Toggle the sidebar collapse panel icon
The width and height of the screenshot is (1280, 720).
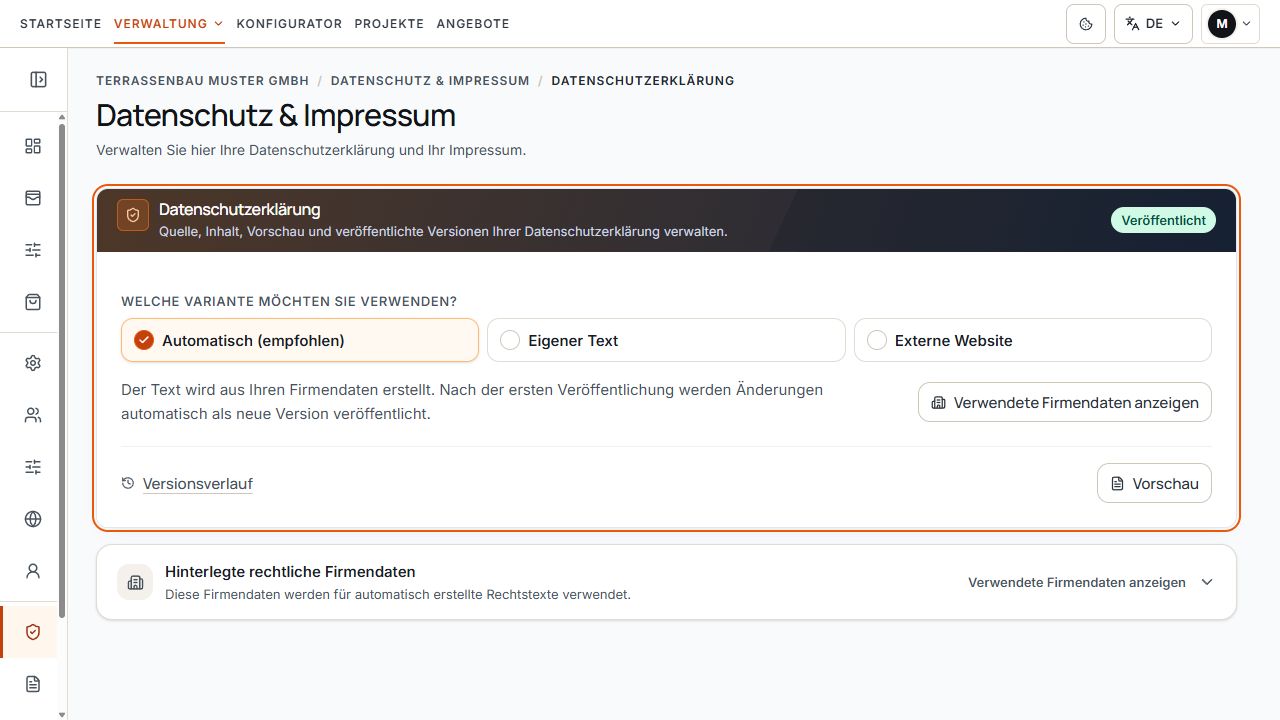[x=38, y=79]
